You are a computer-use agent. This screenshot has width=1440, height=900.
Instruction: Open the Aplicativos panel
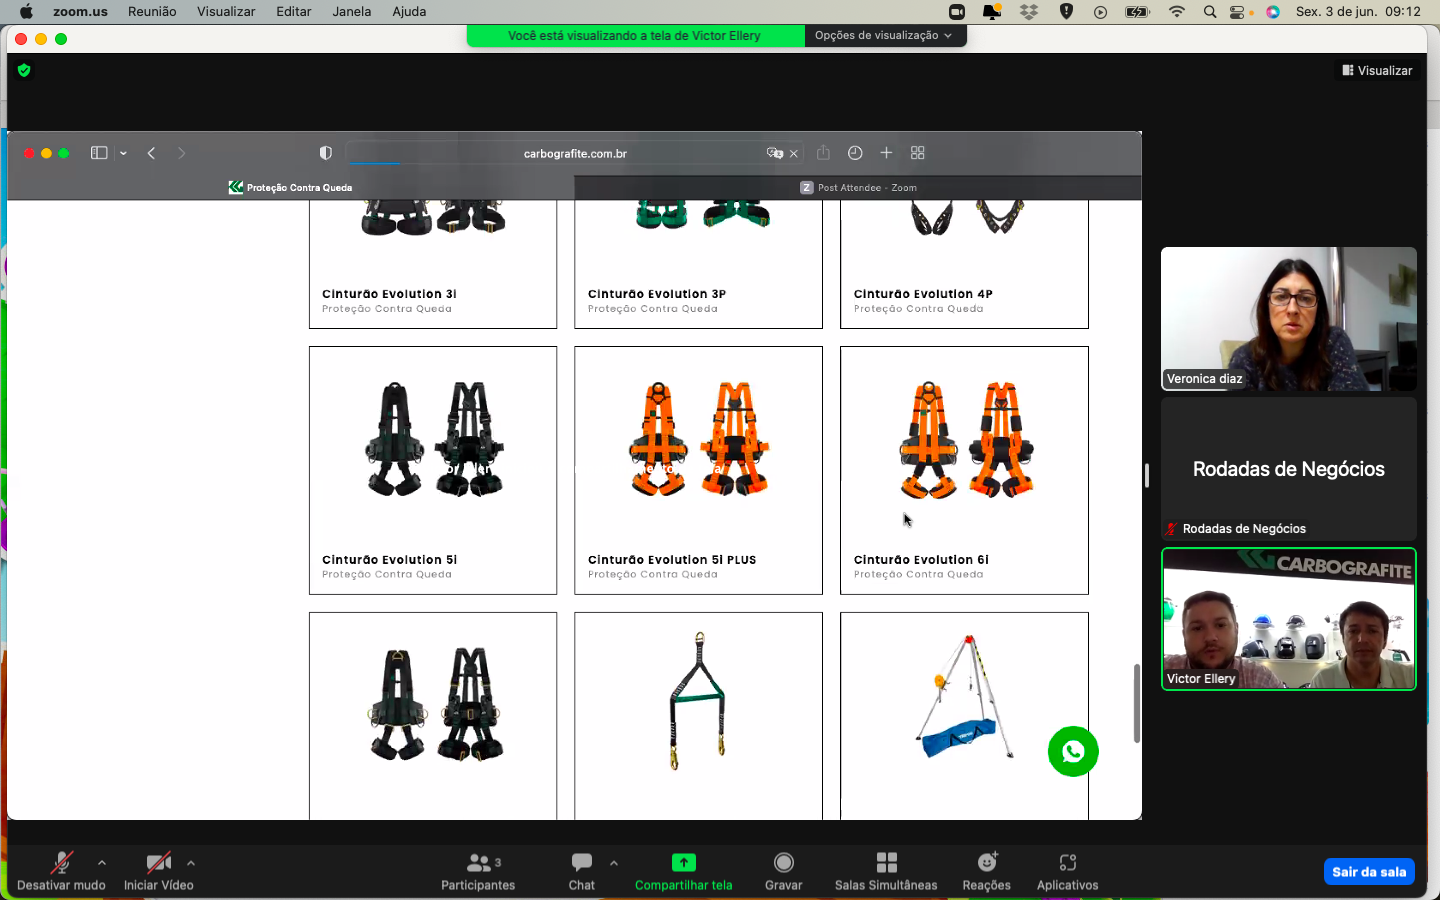1067,871
